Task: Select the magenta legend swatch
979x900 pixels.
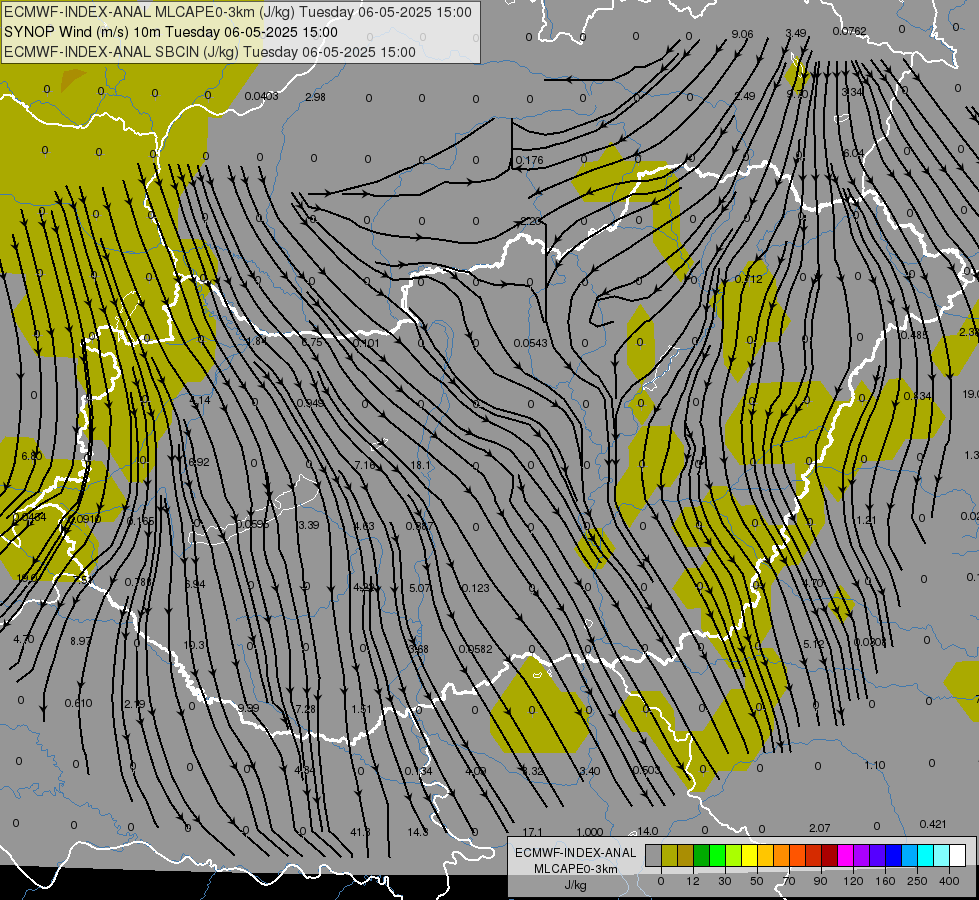Action: 845,855
